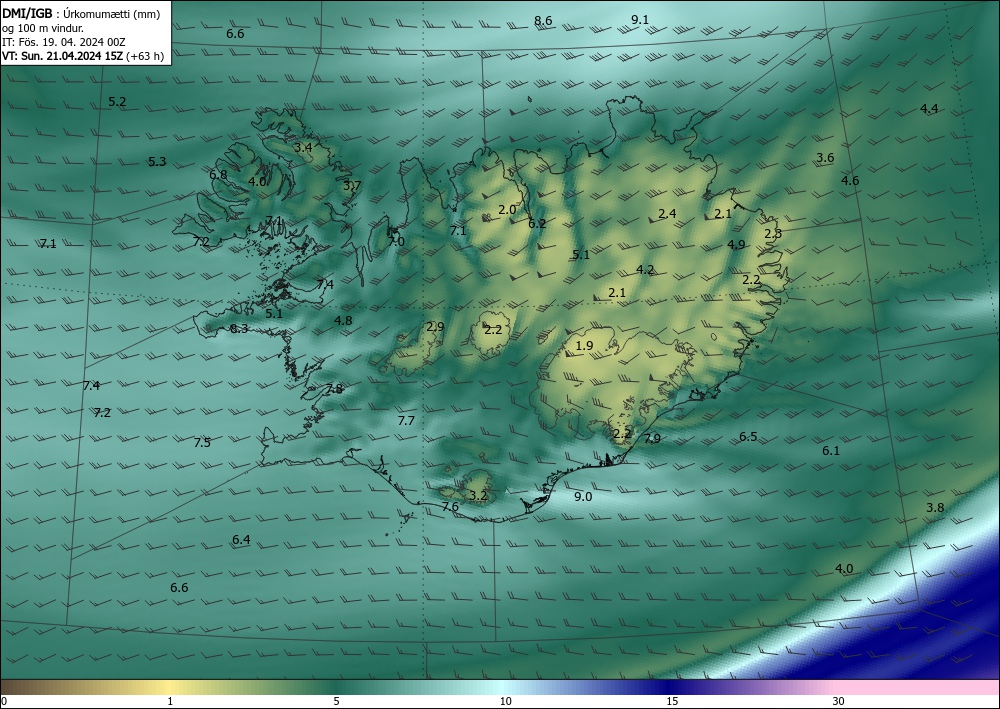Click the 'VT: Sun. 21.04.2024 15Z' valid time
The height and width of the screenshot is (709, 1000).
click(63, 56)
